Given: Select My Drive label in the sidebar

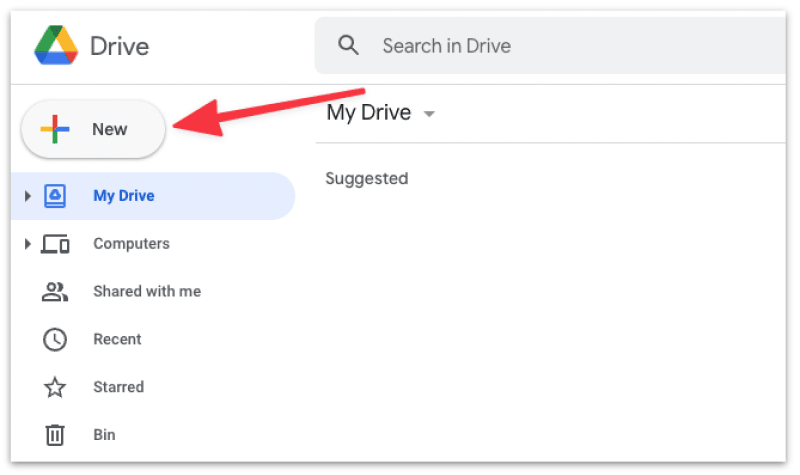Looking at the screenshot, I should (x=123, y=196).
